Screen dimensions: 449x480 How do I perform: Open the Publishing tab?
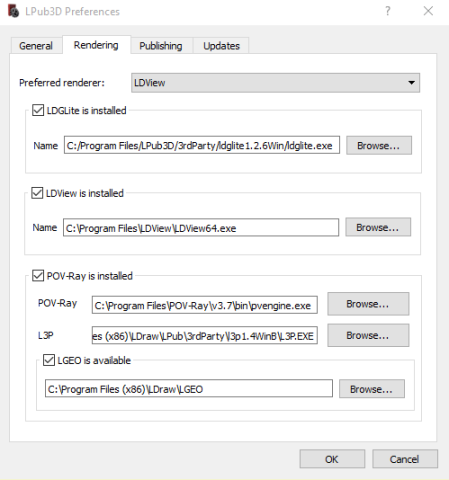point(161,46)
